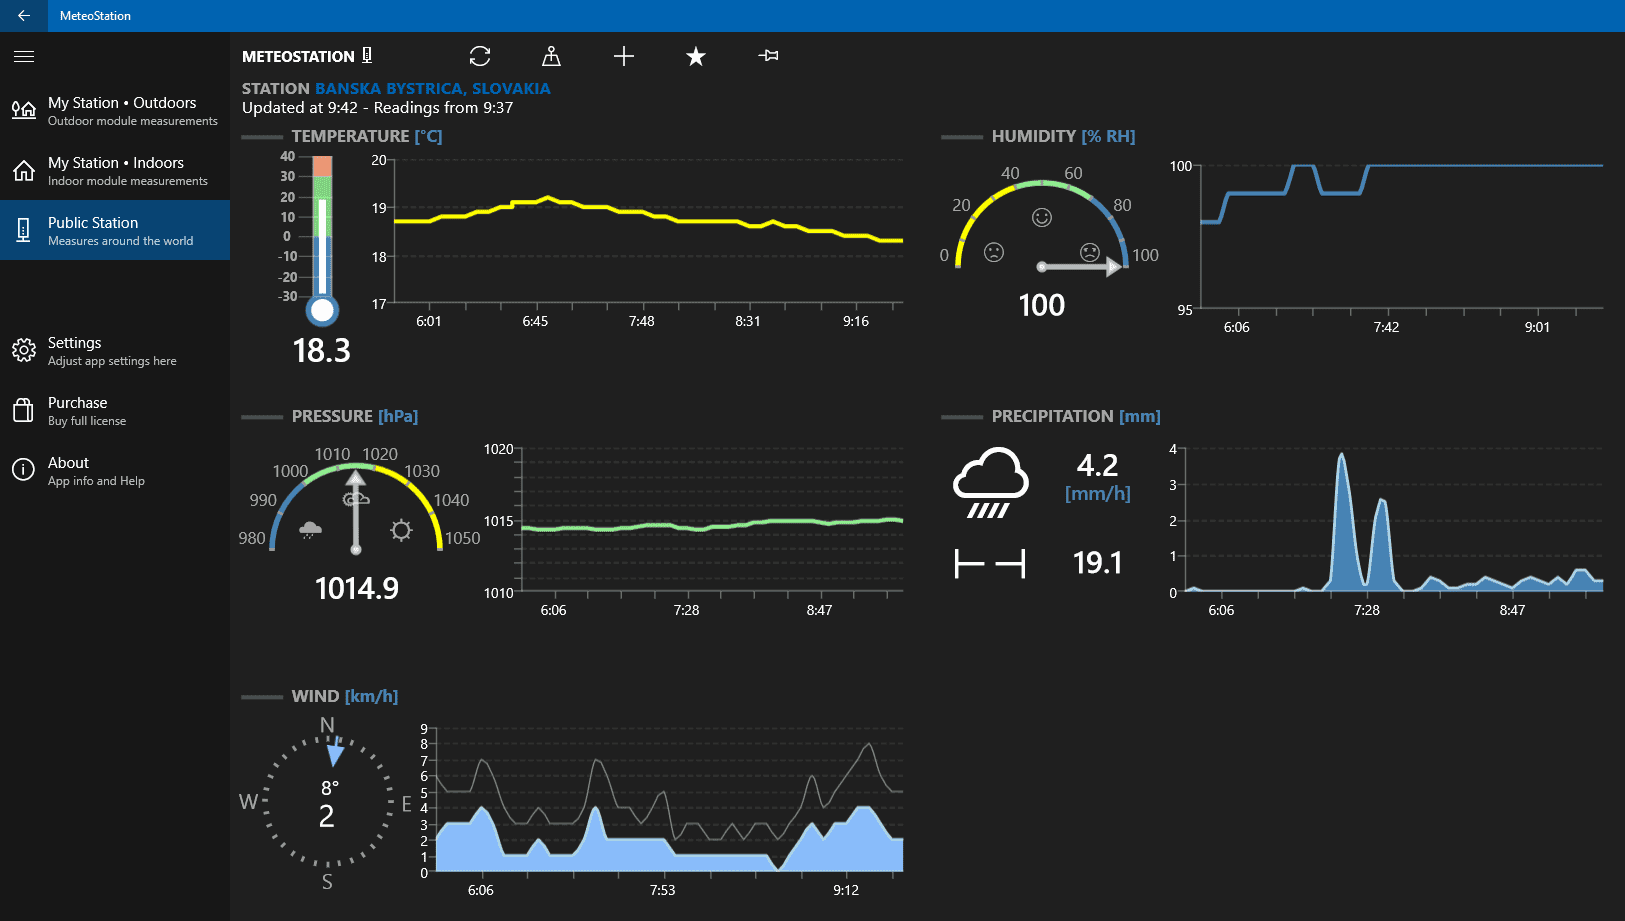Open the map location icon

551,56
